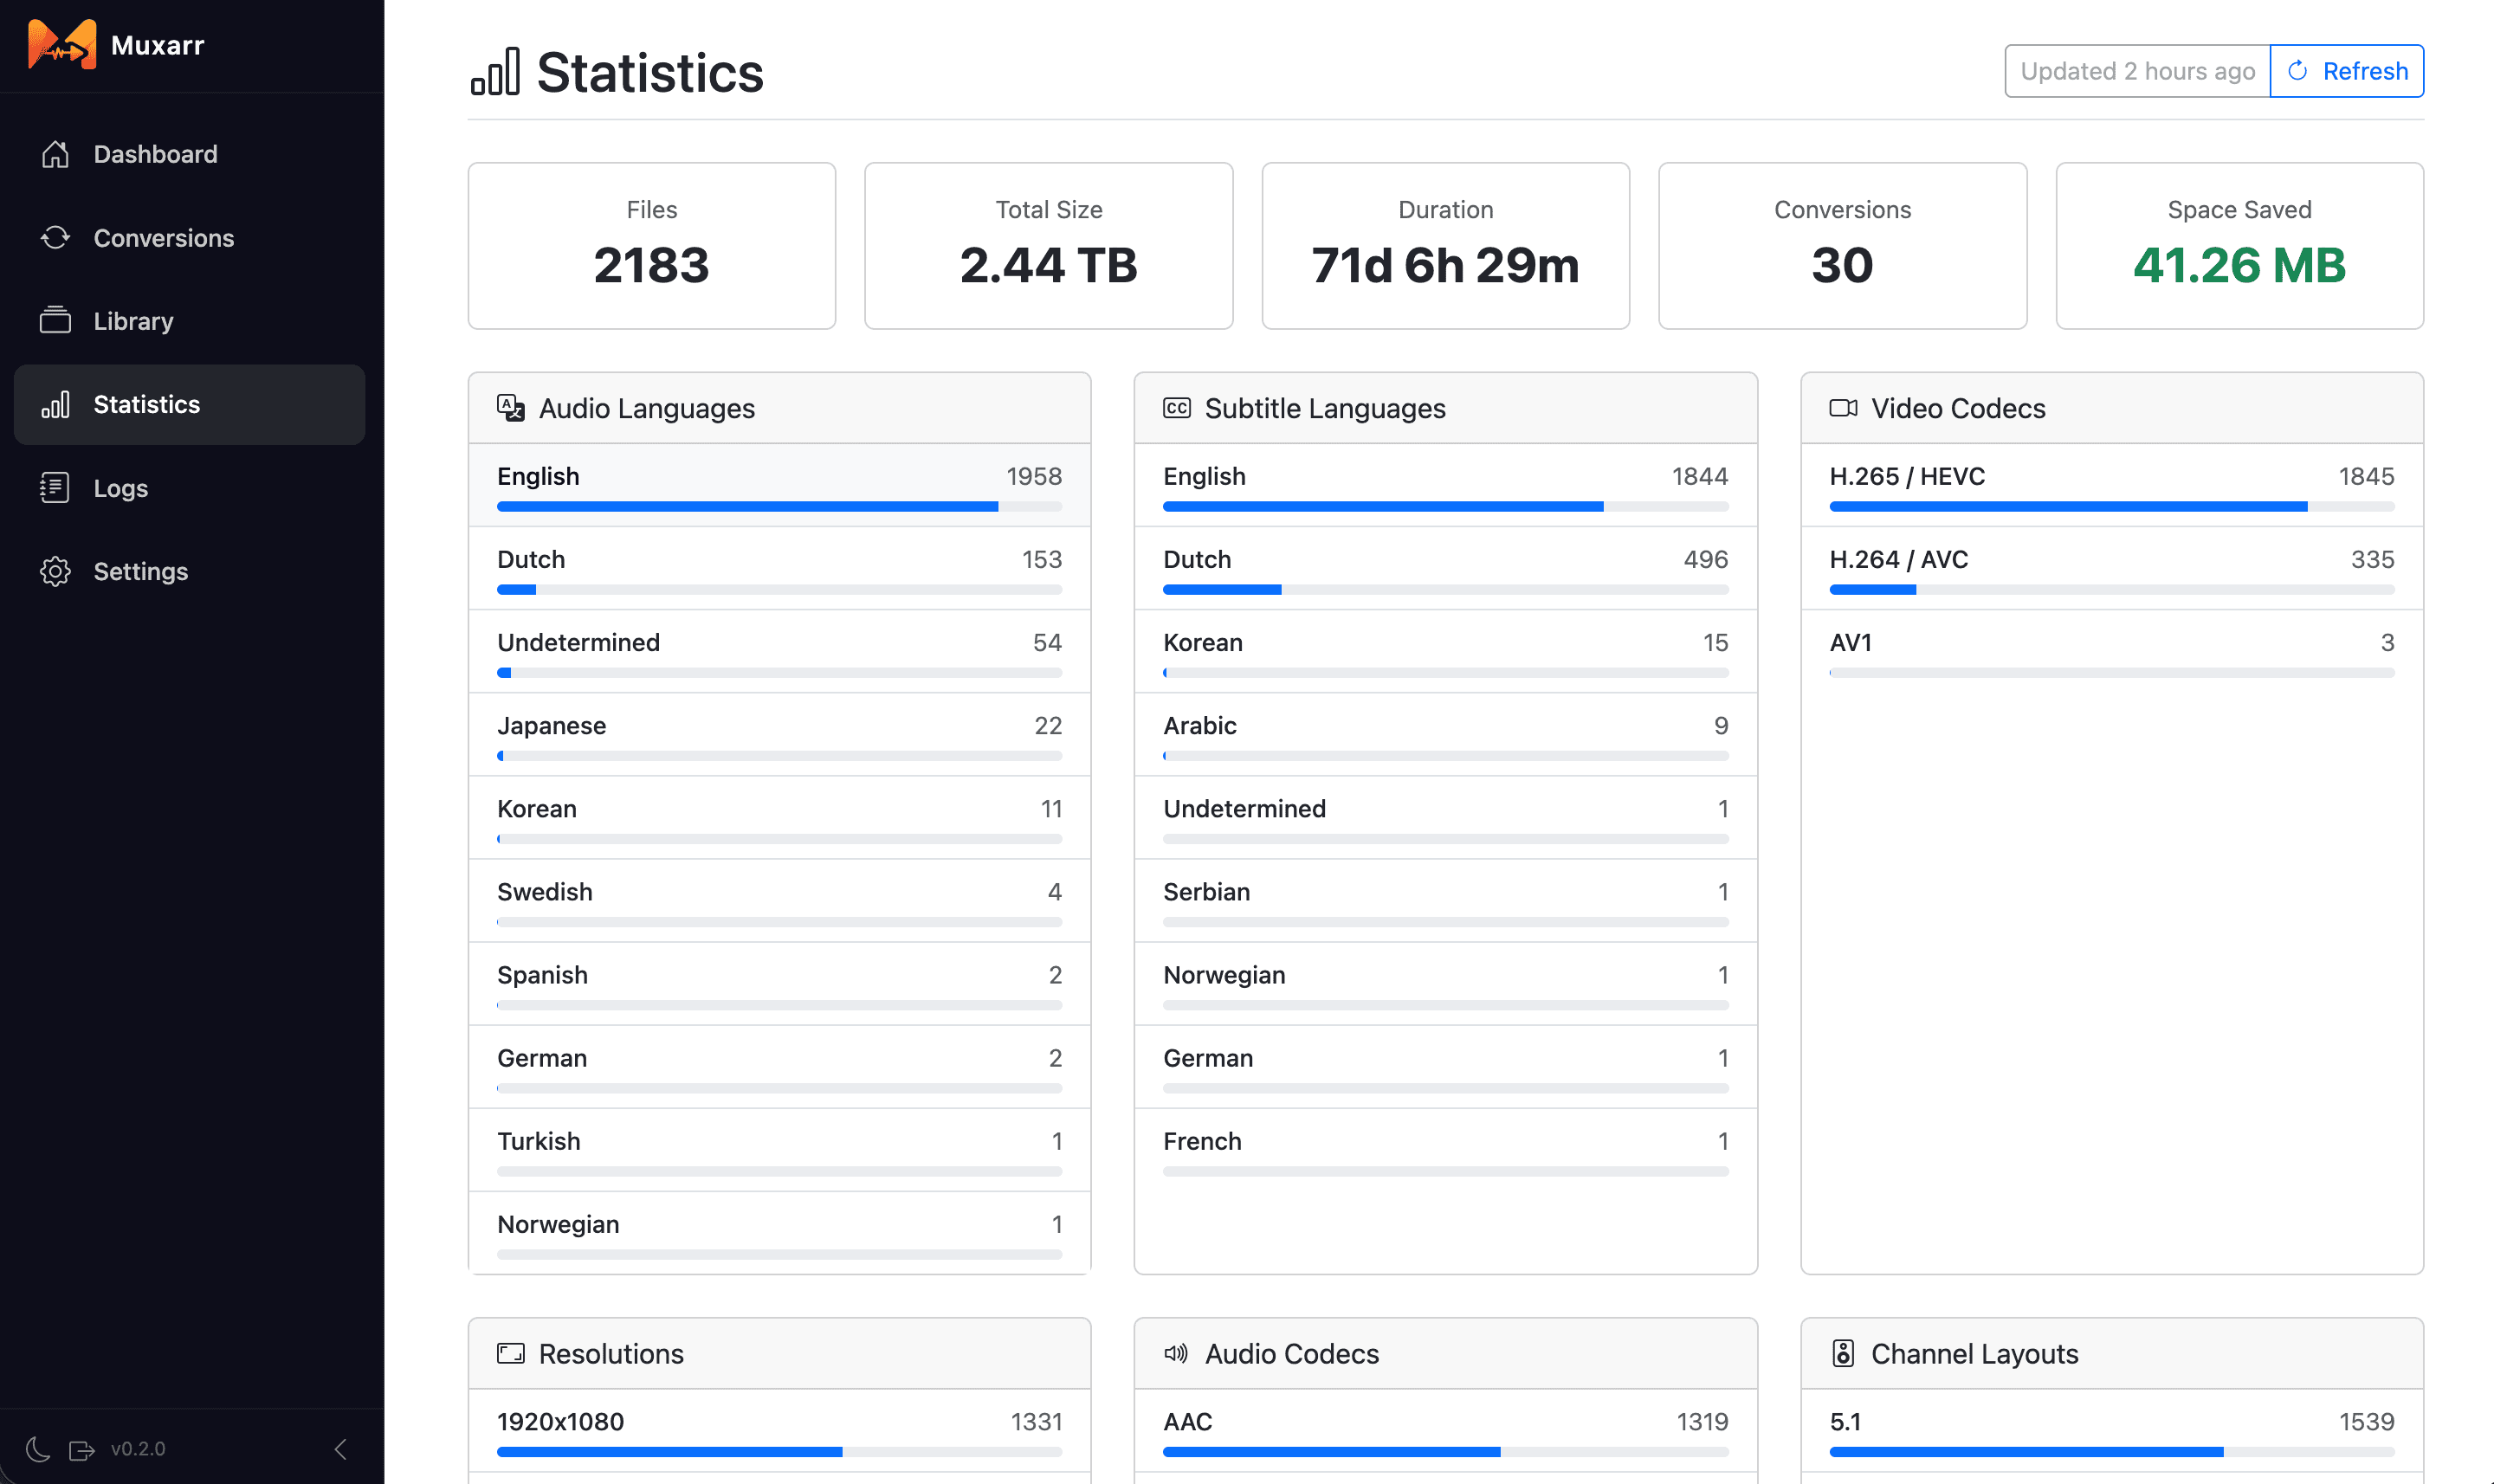
Task: Open the Dashboard page
Action: (190, 154)
